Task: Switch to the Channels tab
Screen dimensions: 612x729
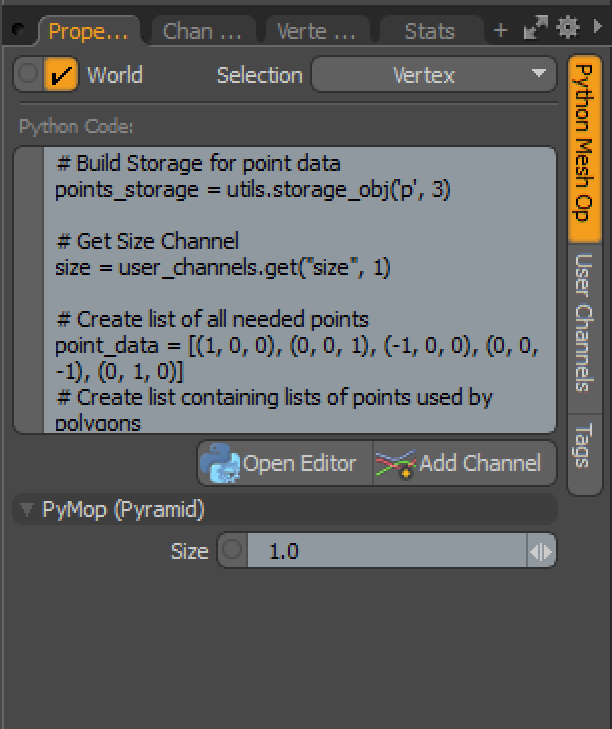Action: (202, 31)
